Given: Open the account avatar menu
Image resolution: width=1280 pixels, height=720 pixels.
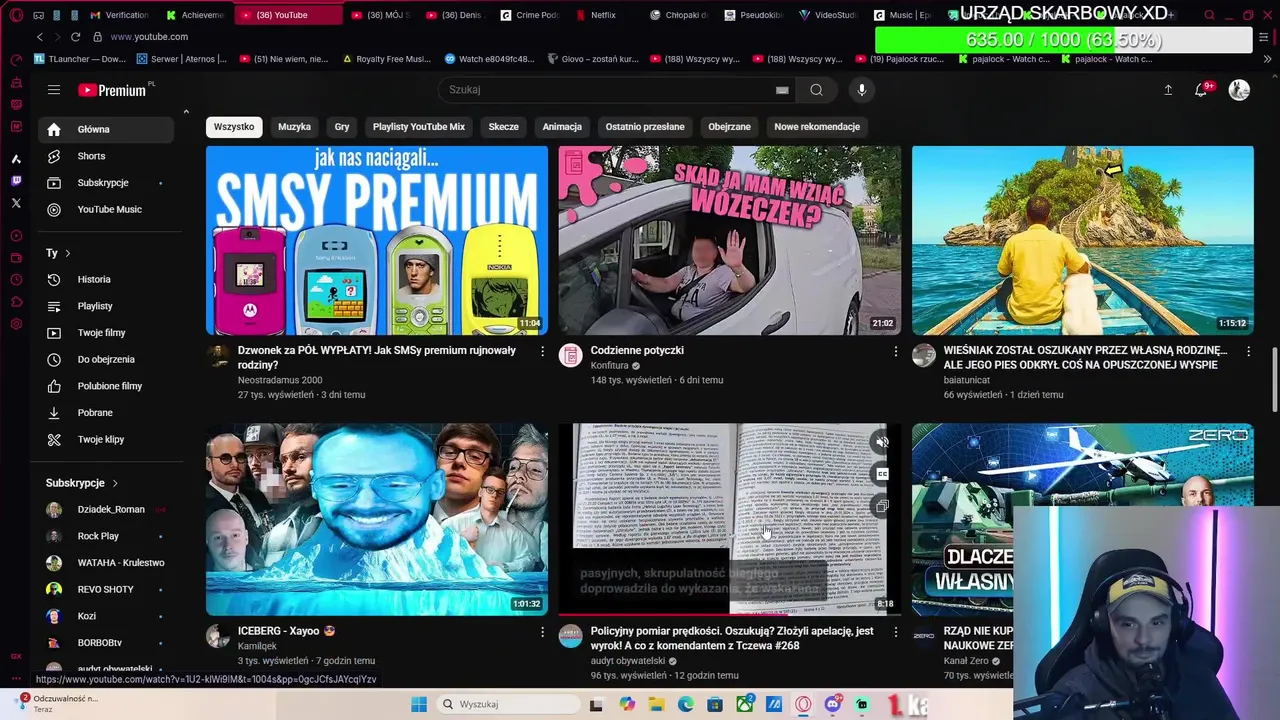Looking at the screenshot, I should click(1239, 90).
